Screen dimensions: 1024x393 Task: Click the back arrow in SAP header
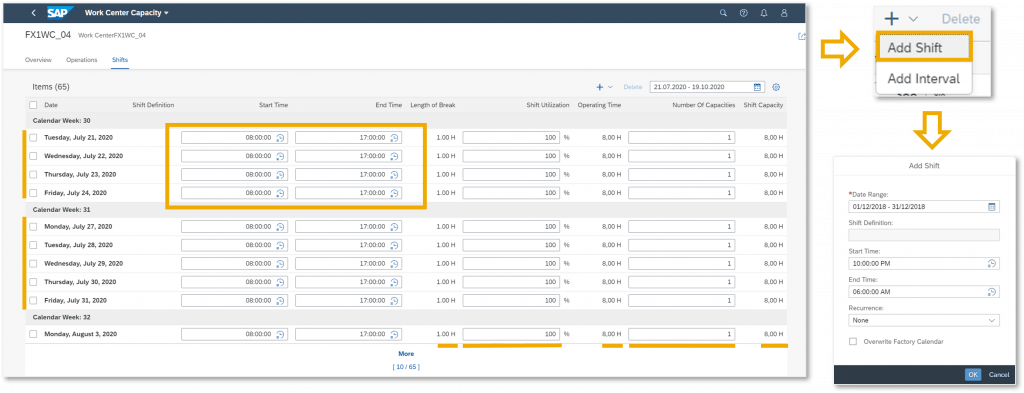click(33, 13)
